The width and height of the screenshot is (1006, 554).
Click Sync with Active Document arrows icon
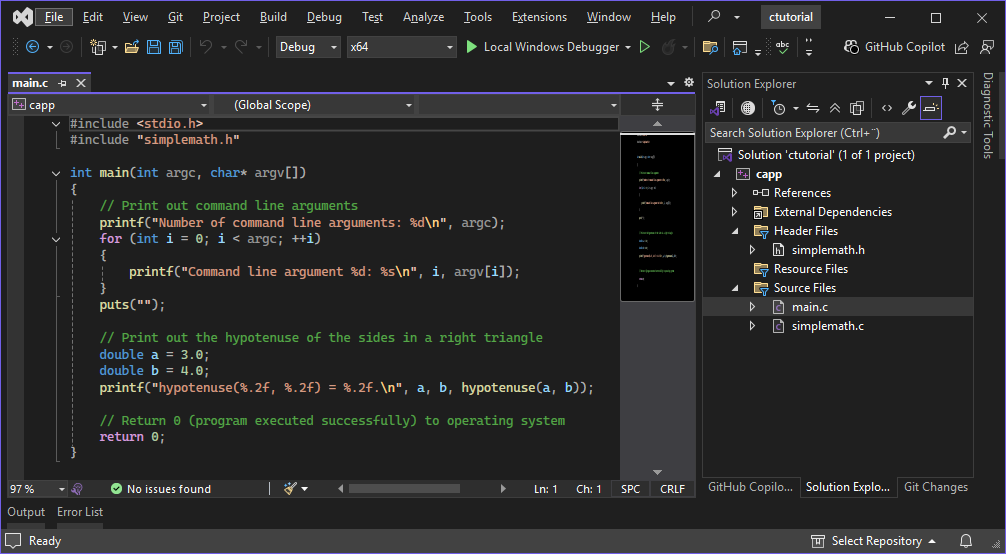[813, 108]
